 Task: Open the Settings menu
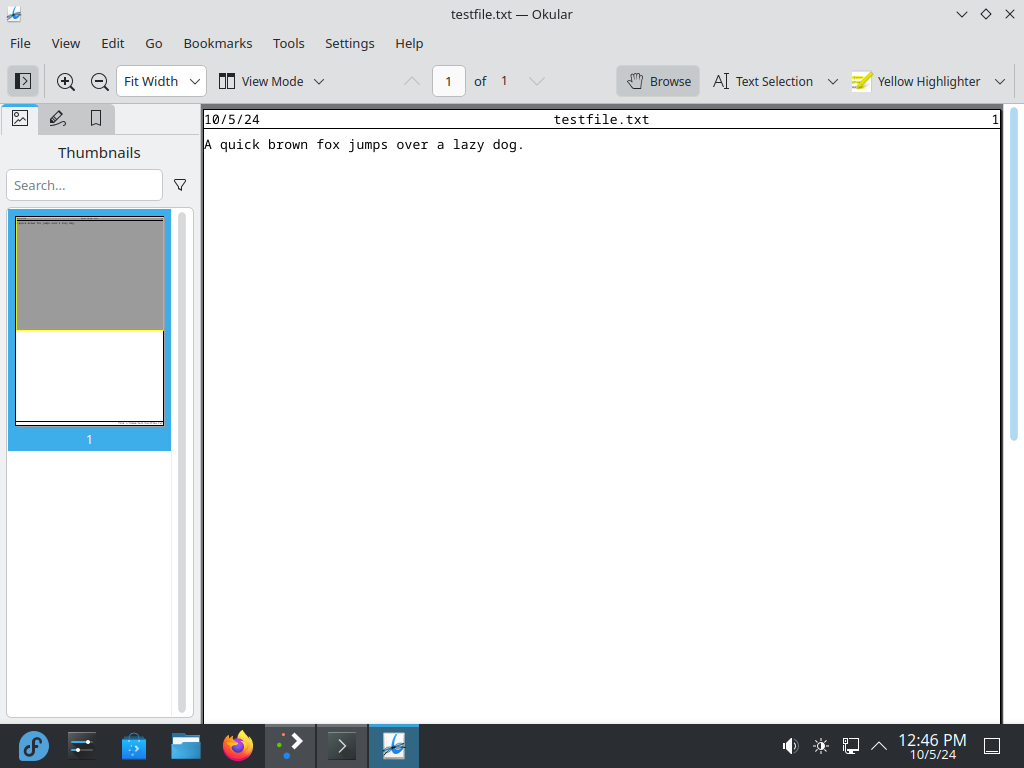tap(350, 43)
